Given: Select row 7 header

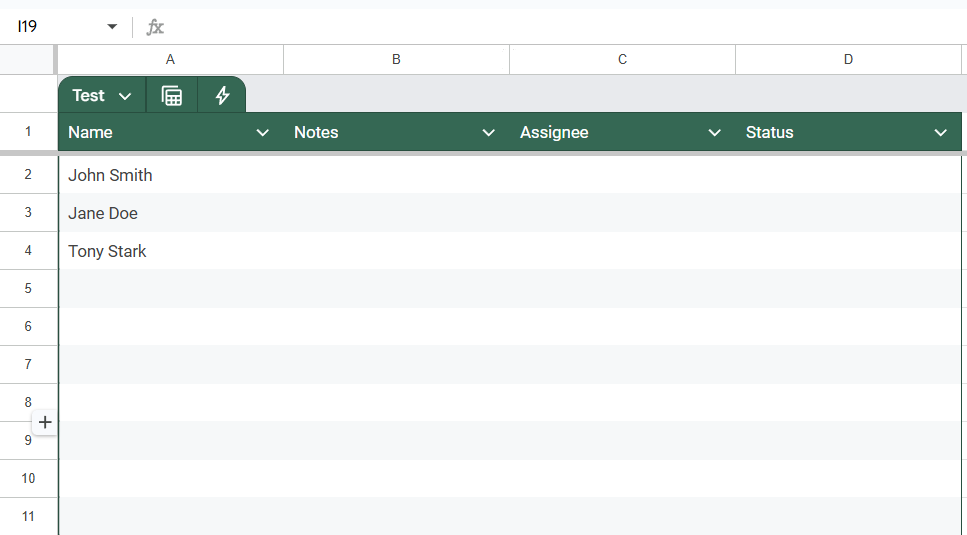Looking at the screenshot, I should (x=28, y=364).
